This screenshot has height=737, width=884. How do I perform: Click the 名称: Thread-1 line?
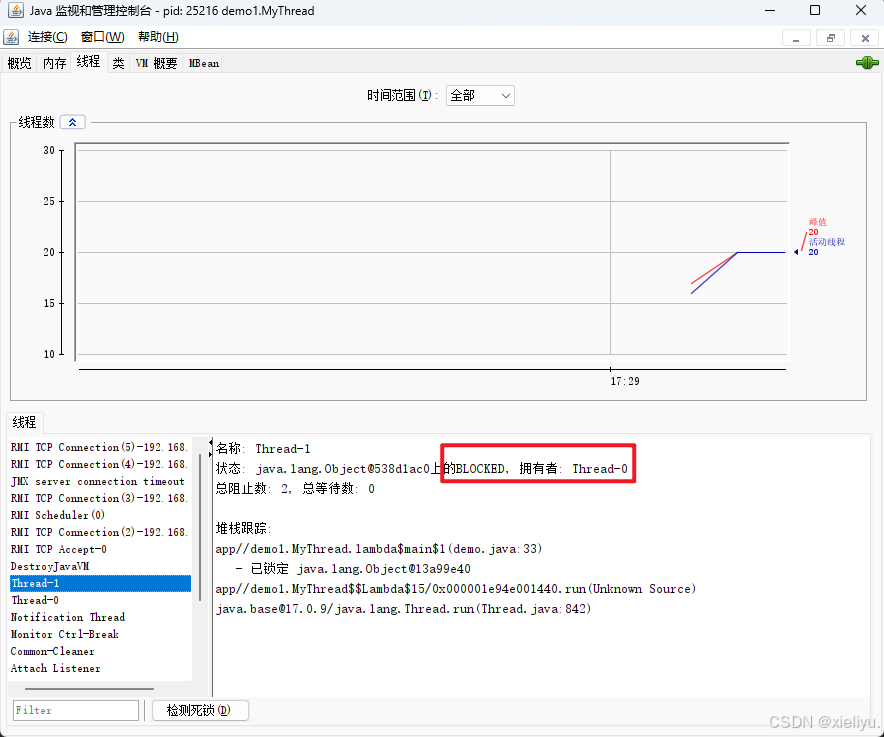click(x=263, y=449)
